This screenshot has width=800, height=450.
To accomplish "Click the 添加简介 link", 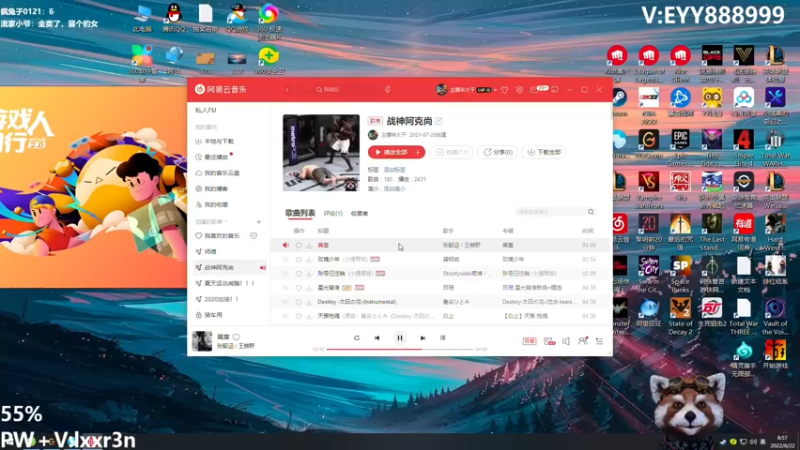I will [x=394, y=189].
